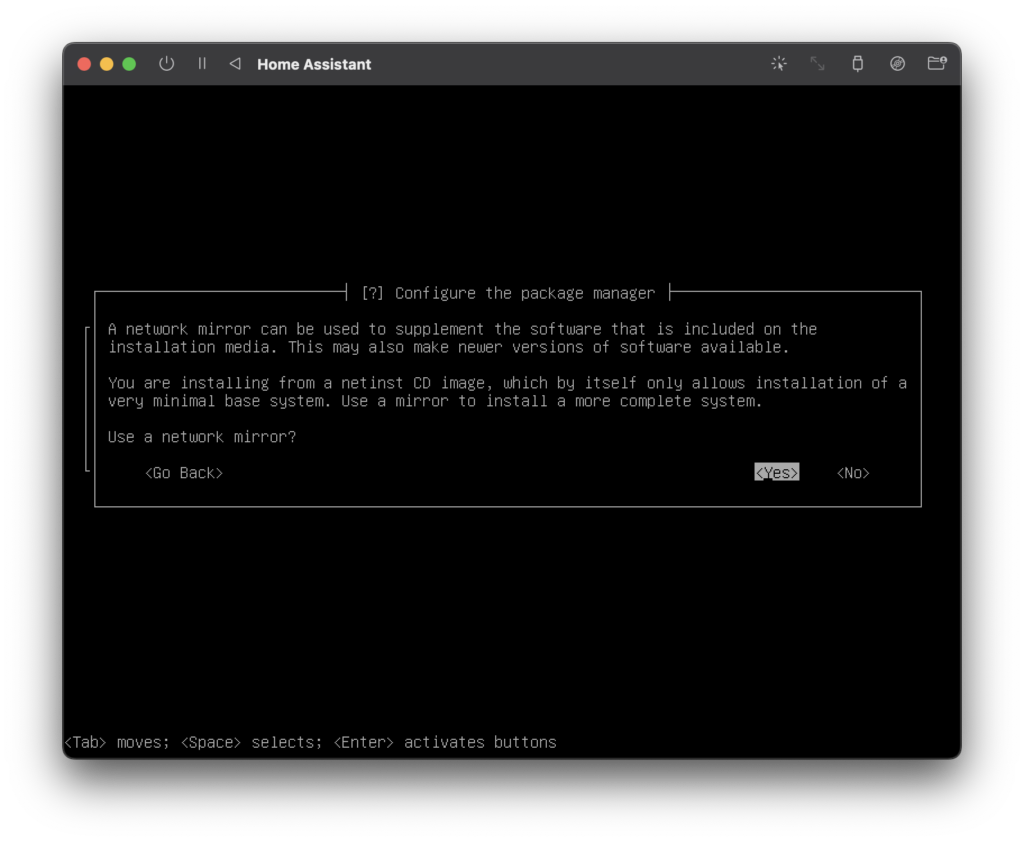Open the shared folder icon
This screenshot has width=1024, height=842.
point(937,63)
